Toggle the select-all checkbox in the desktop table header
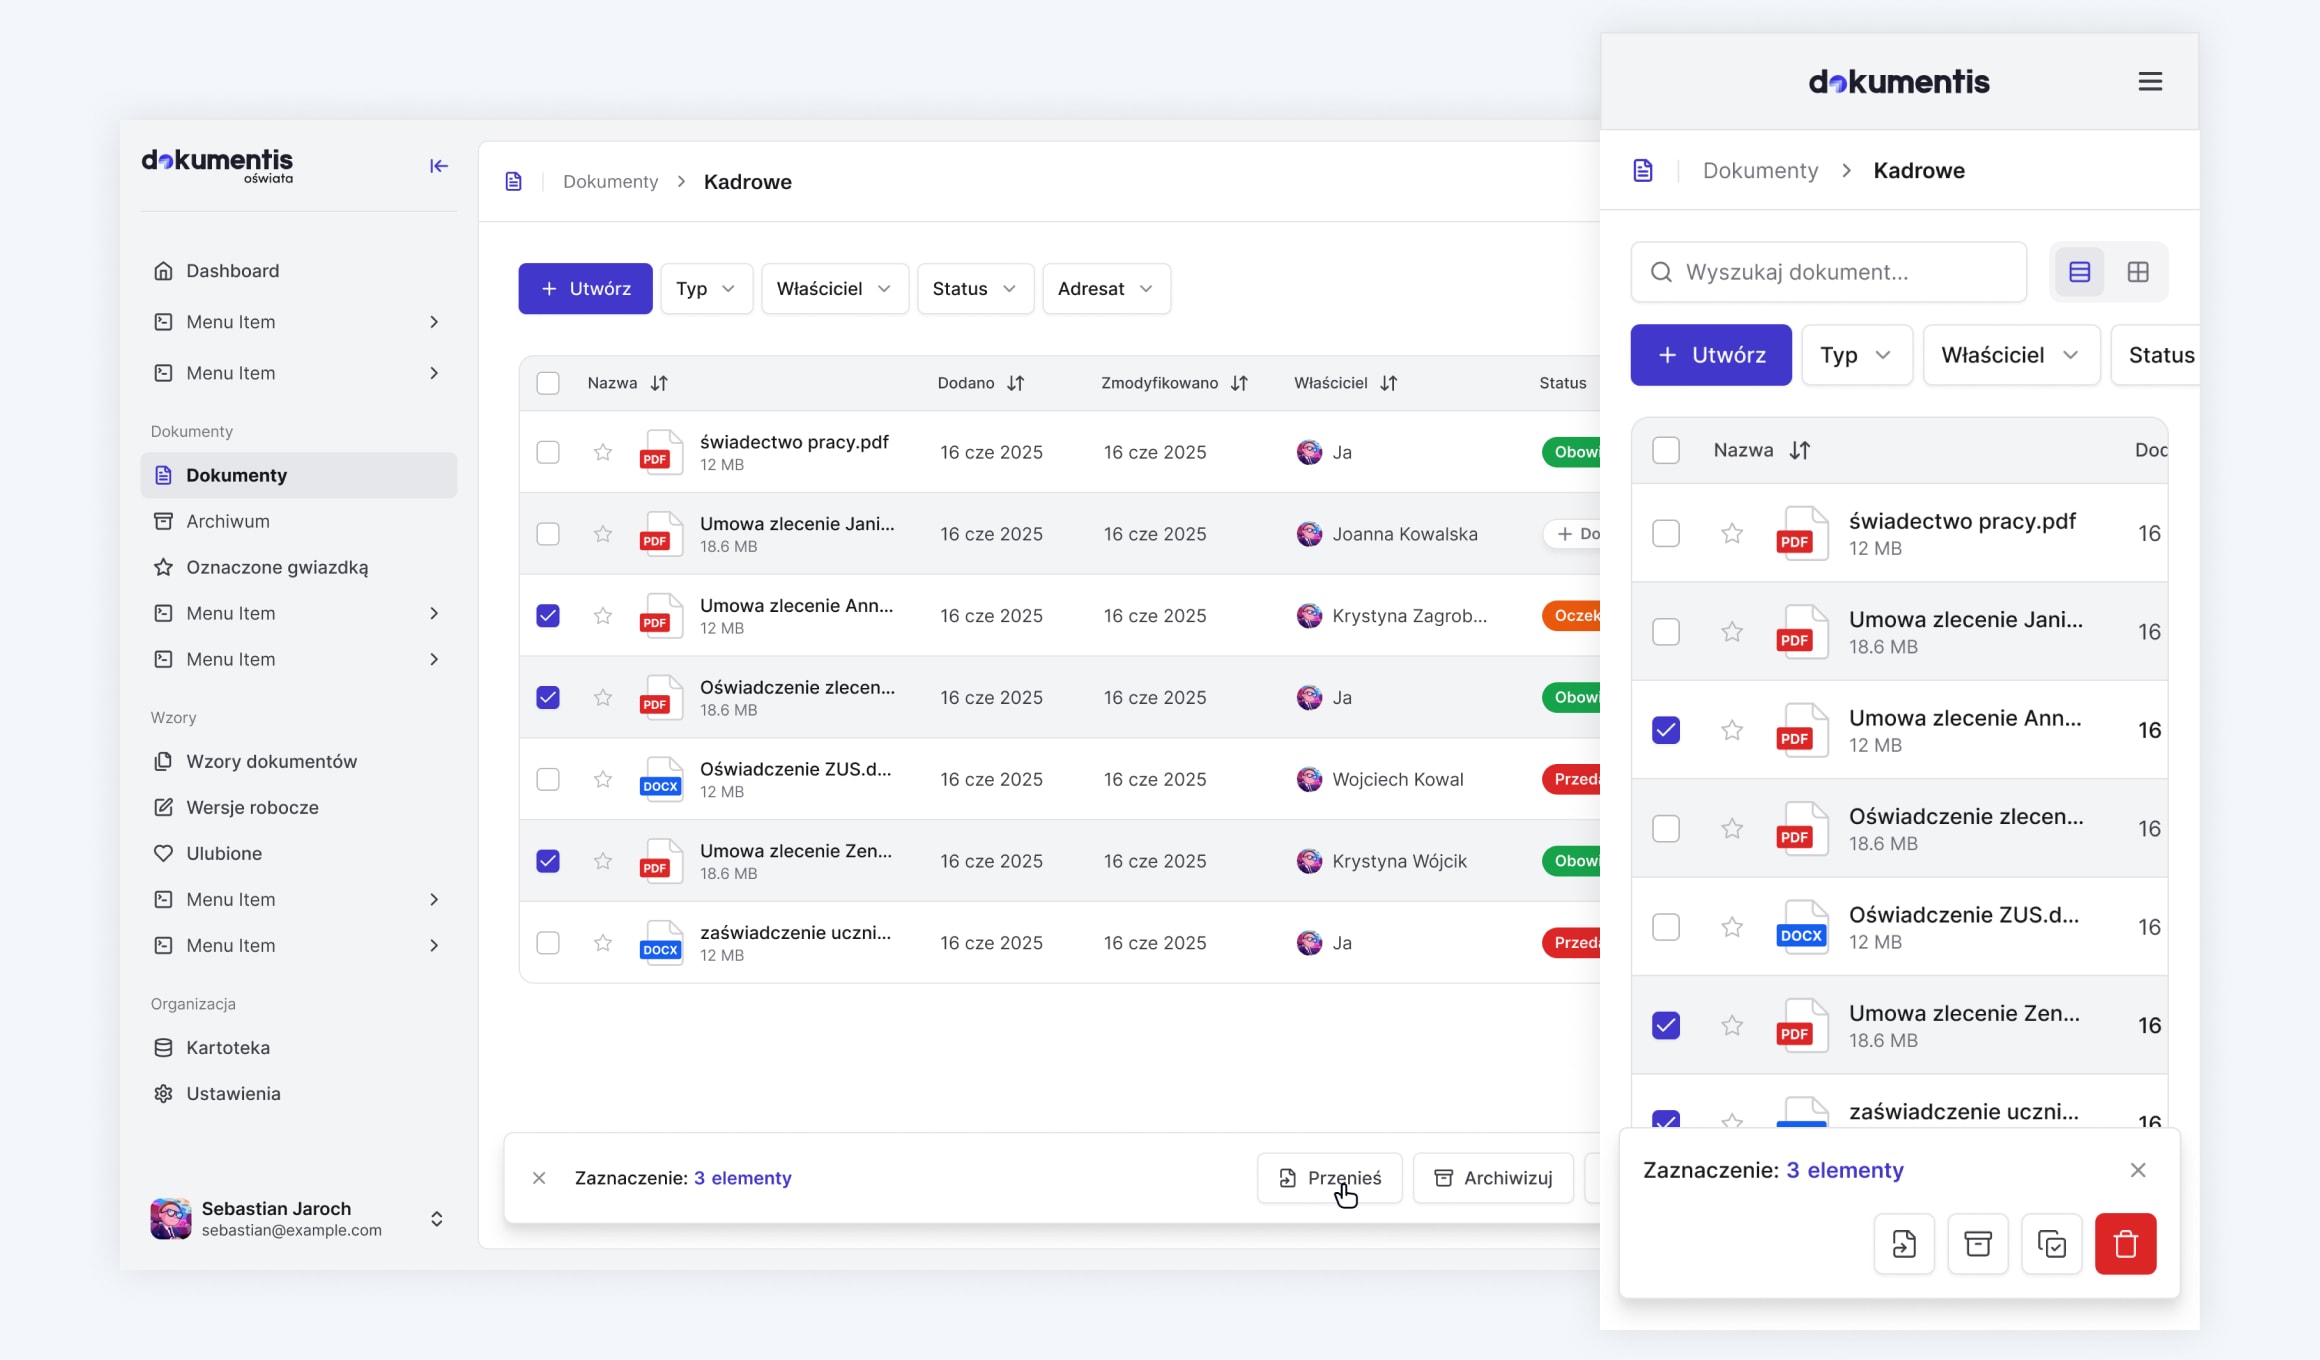Image resolution: width=2320 pixels, height=1360 pixels. pyautogui.click(x=548, y=383)
